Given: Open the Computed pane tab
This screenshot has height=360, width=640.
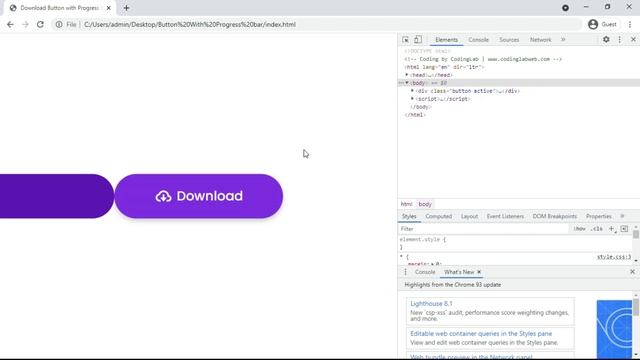Looking at the screenshot, I should [x=438, y=216].
